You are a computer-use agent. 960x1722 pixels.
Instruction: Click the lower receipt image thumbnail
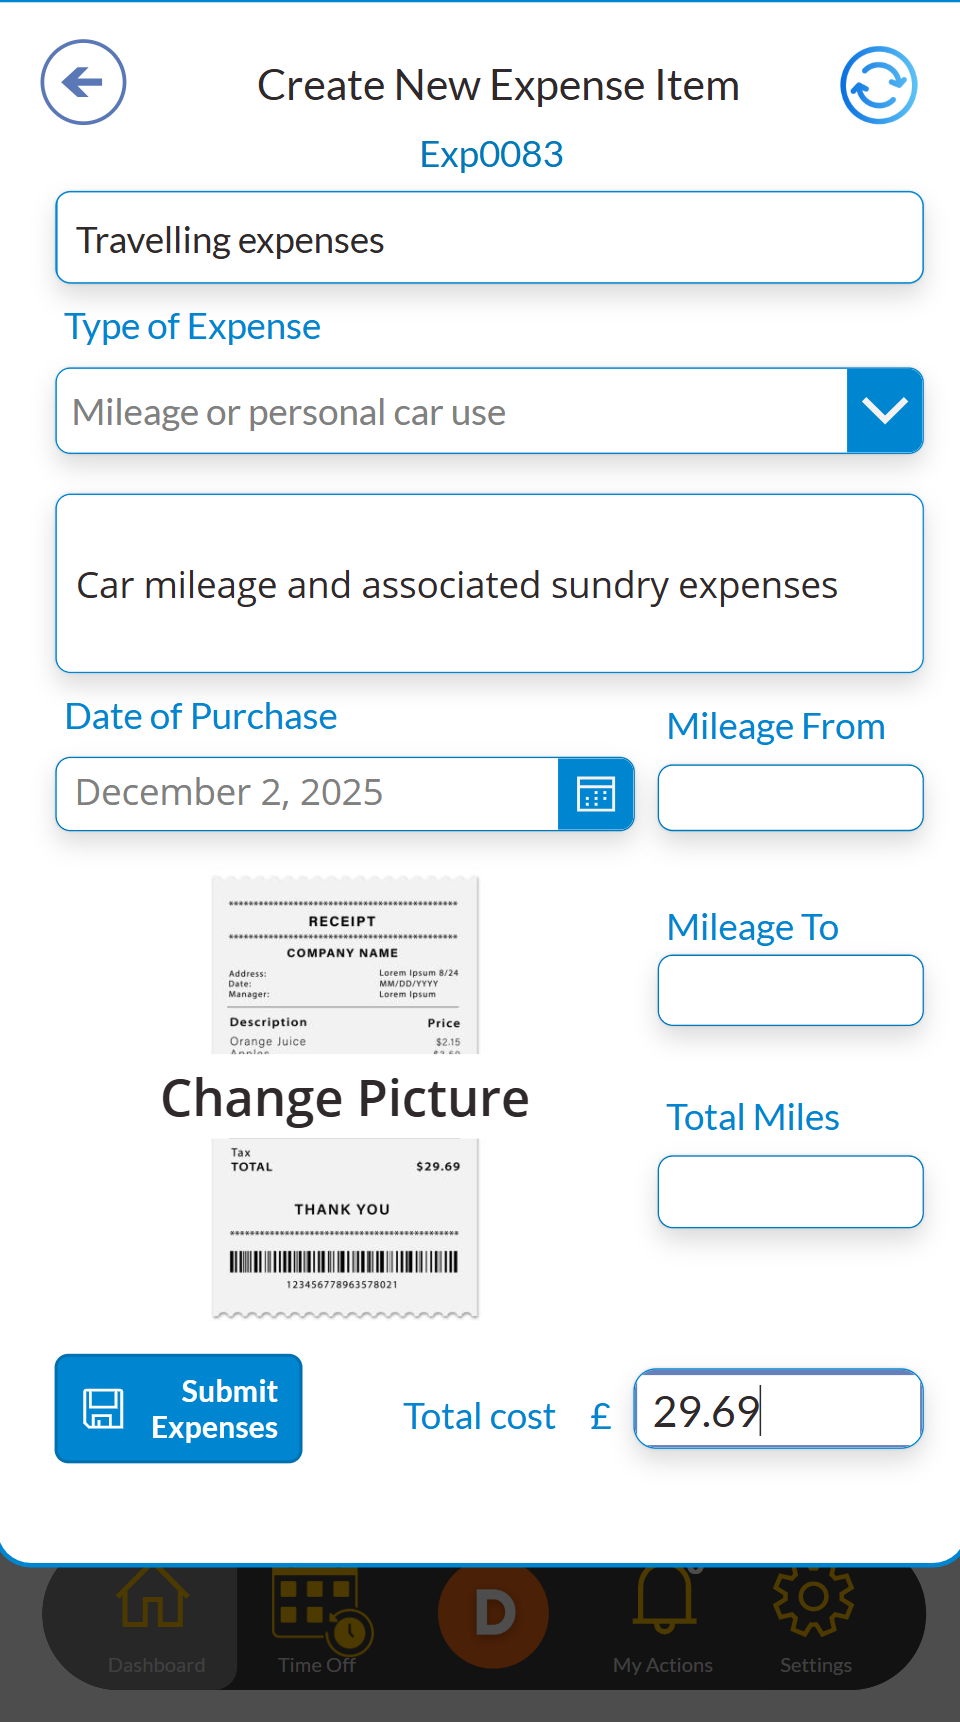[x=345, y=1226]
